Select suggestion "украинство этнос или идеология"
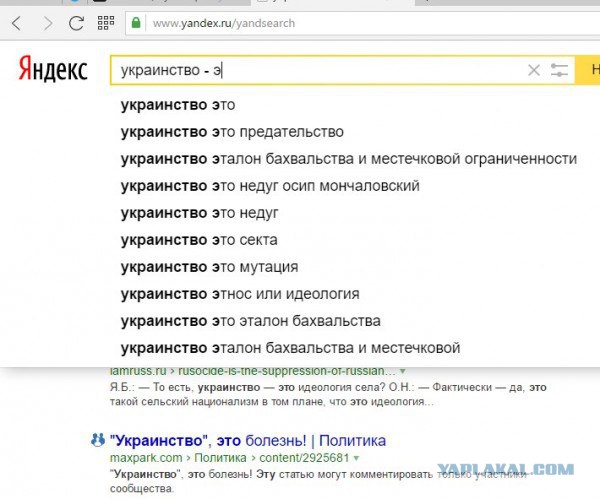Image resolution: width=600 pixels, height=499 pixels. [240, 294]
